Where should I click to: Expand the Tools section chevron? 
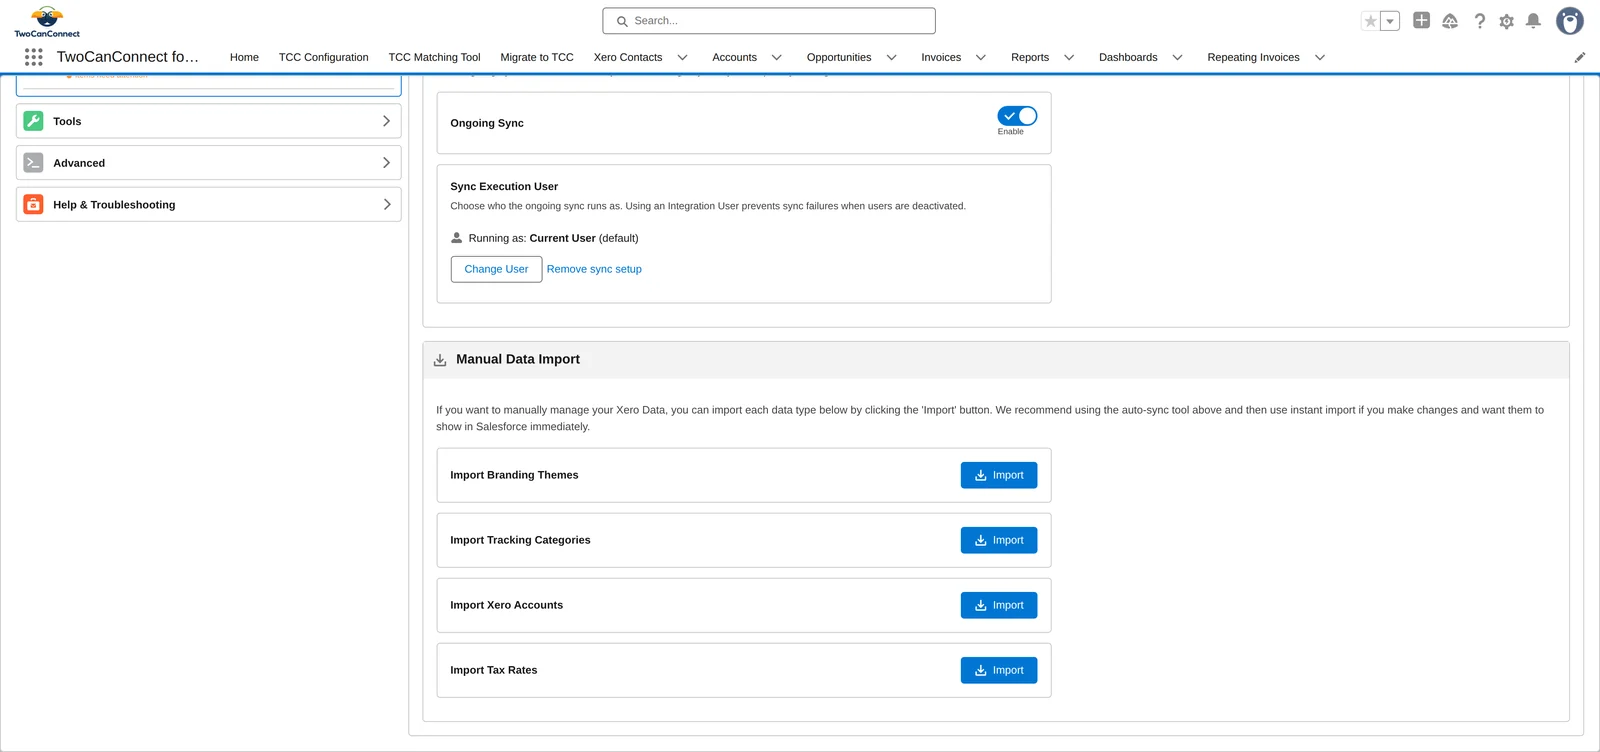387,121
